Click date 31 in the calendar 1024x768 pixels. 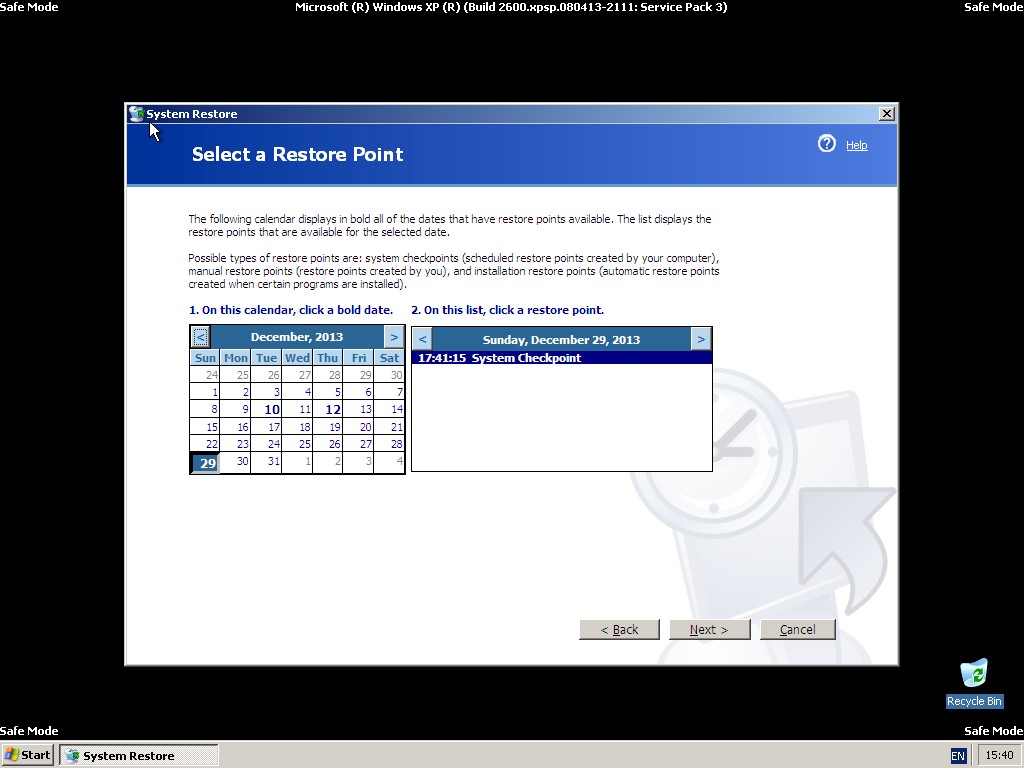[x=266, y=462]
